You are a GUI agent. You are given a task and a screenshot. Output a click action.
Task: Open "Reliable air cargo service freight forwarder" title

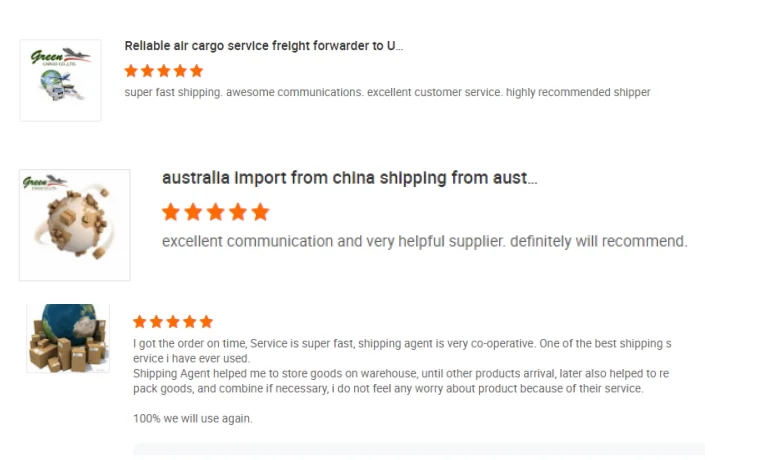263,46
